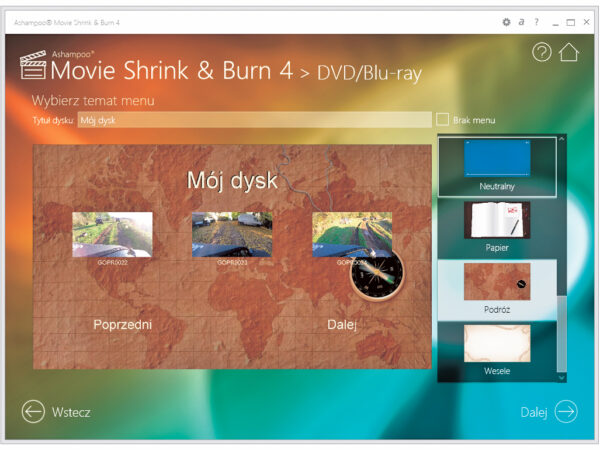
Task: Select the GOPR0022 video thumbnail
Action: coord(112,234)
